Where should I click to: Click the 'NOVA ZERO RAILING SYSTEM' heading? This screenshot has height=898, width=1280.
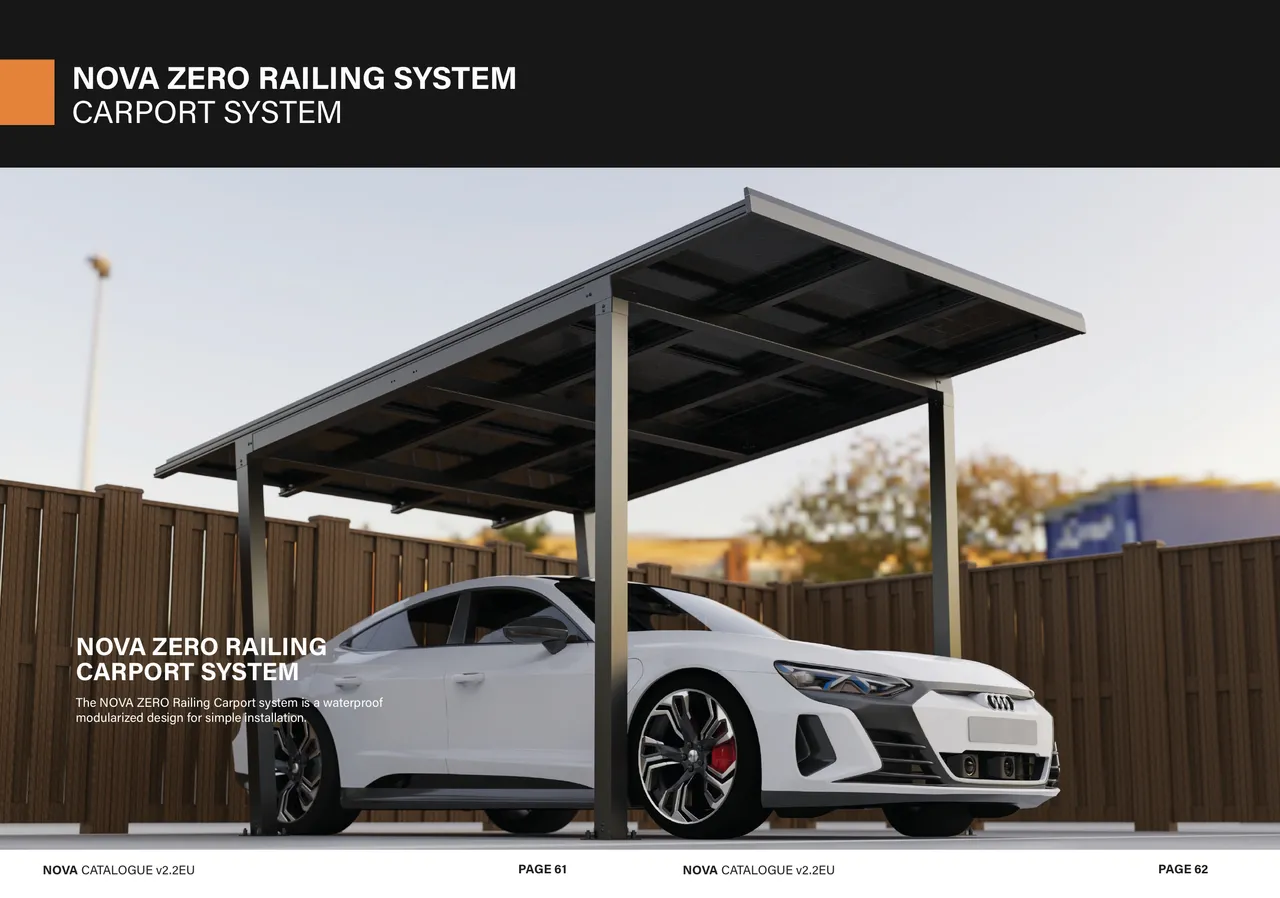(x=294, y=78)
